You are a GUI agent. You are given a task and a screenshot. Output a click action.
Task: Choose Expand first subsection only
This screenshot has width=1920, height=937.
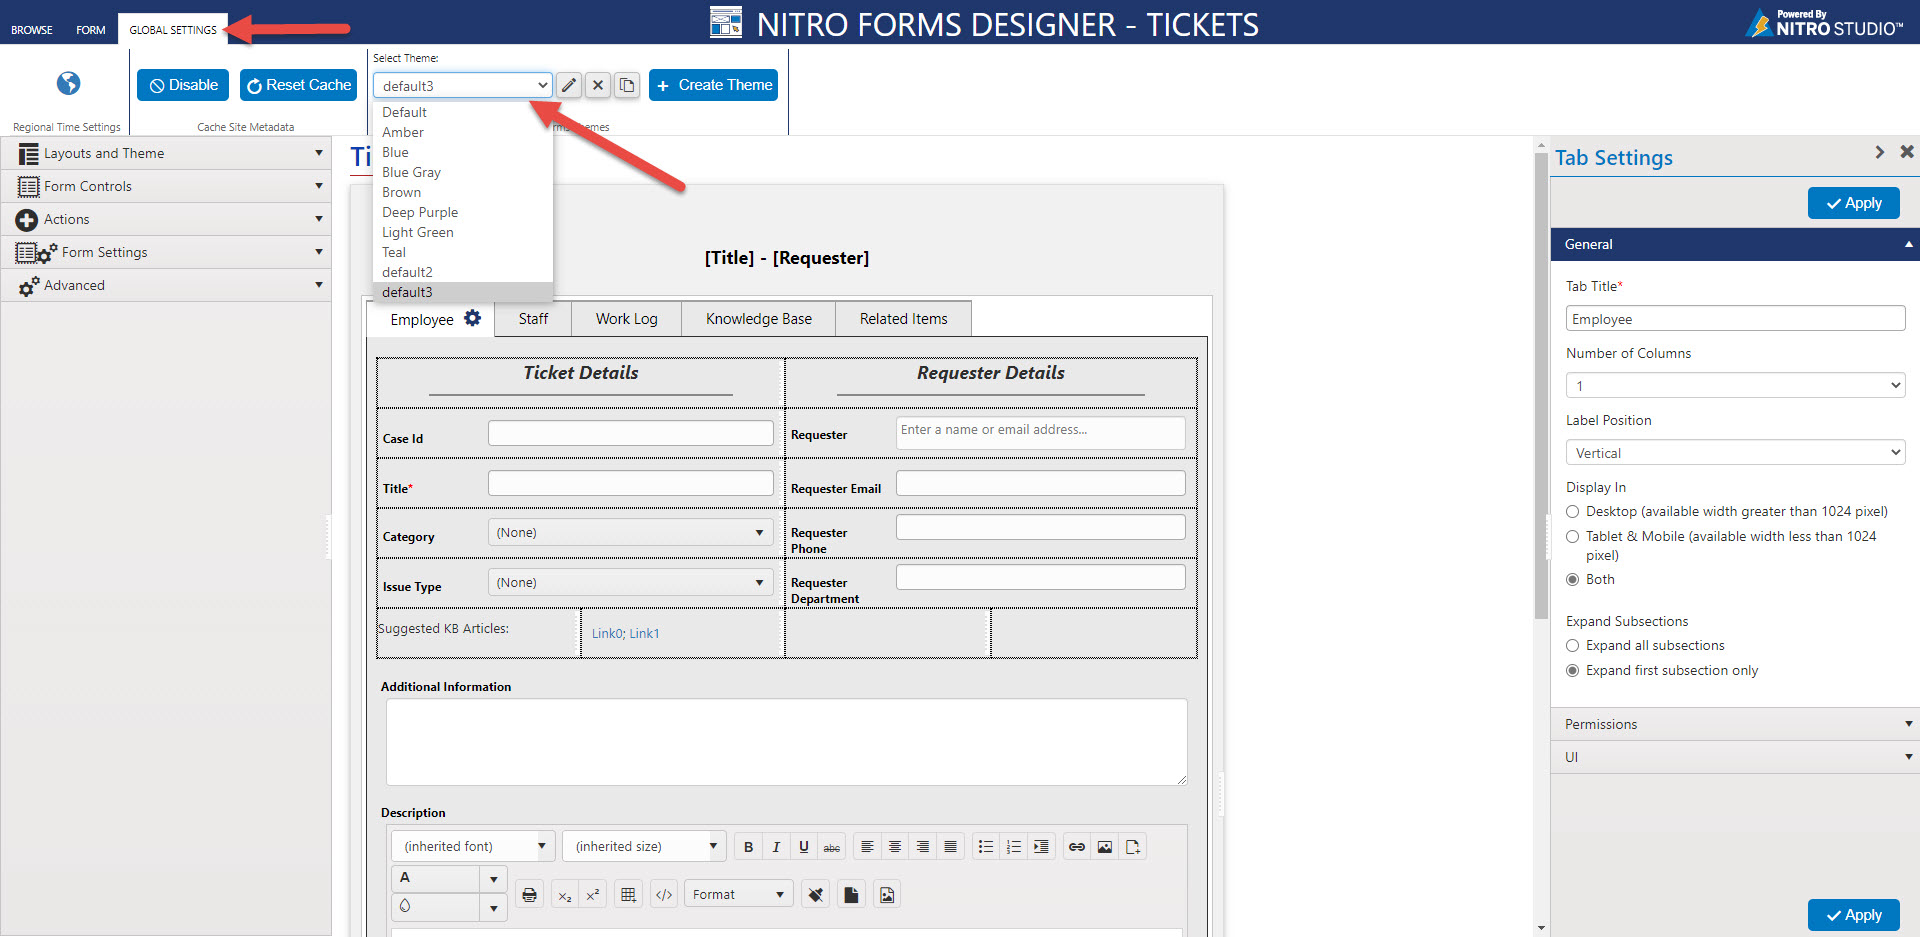pyautogui.click(x=1573, y=671)
